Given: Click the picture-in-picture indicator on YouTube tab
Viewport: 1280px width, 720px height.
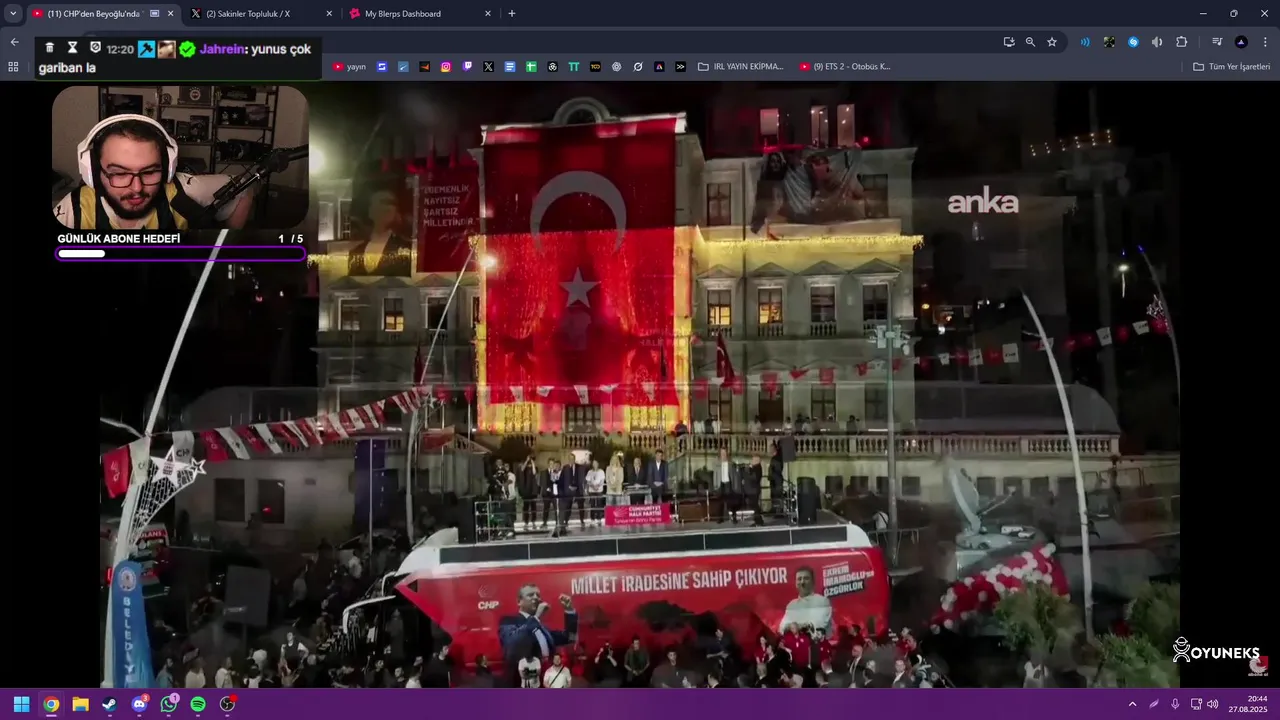Looking at the screenshot, I should pyautogui.click(x=154, y=14).
